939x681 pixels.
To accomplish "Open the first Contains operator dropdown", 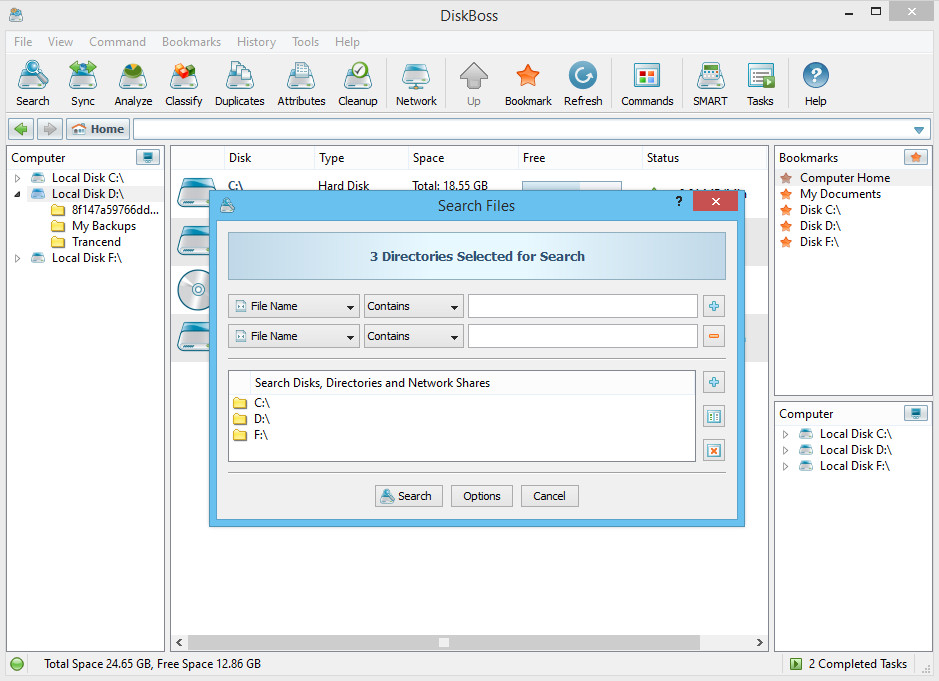I will [414, 306].
